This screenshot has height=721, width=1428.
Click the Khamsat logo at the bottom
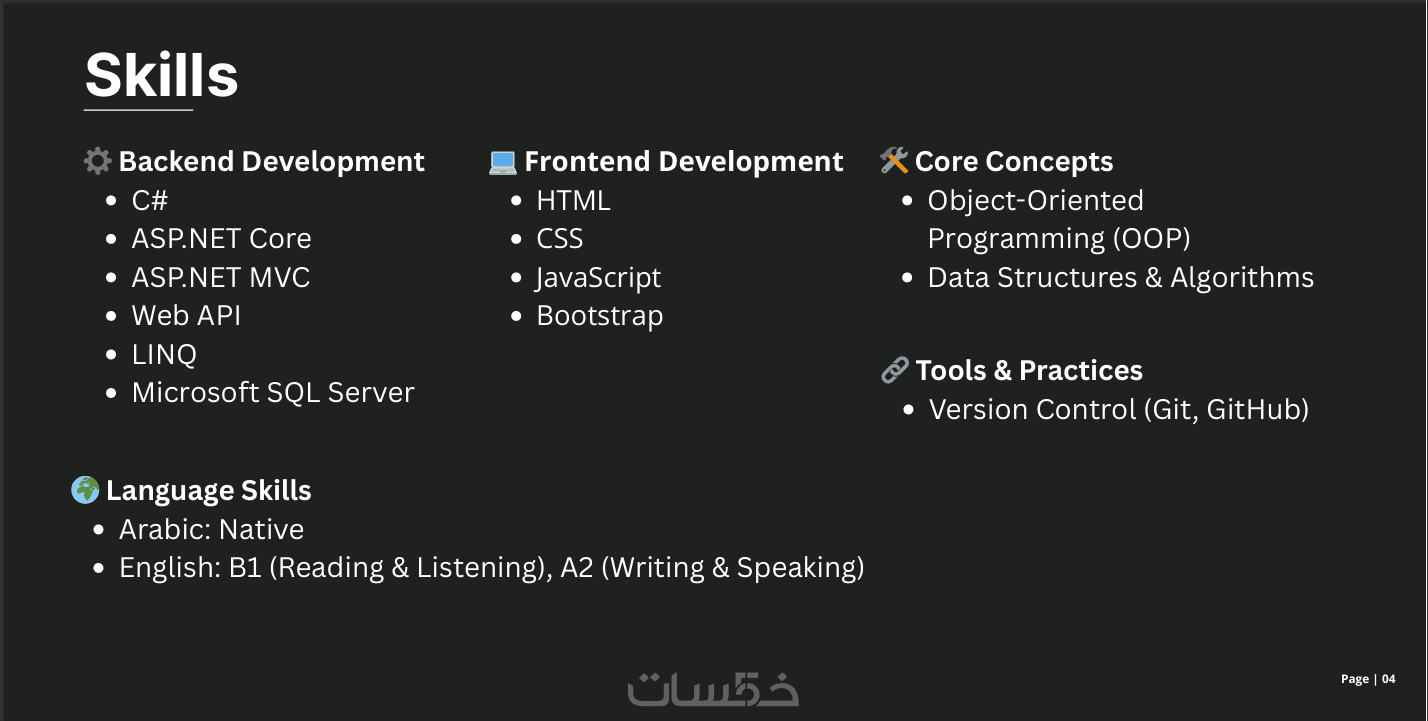[x=713, y=689]
